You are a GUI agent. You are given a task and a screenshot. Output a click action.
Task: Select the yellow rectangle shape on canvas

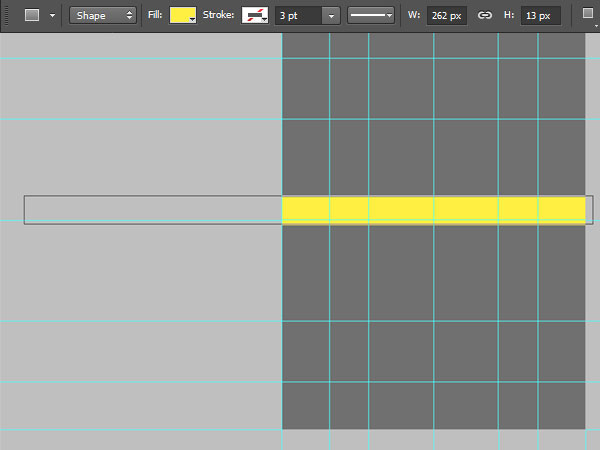coord(434,210)
